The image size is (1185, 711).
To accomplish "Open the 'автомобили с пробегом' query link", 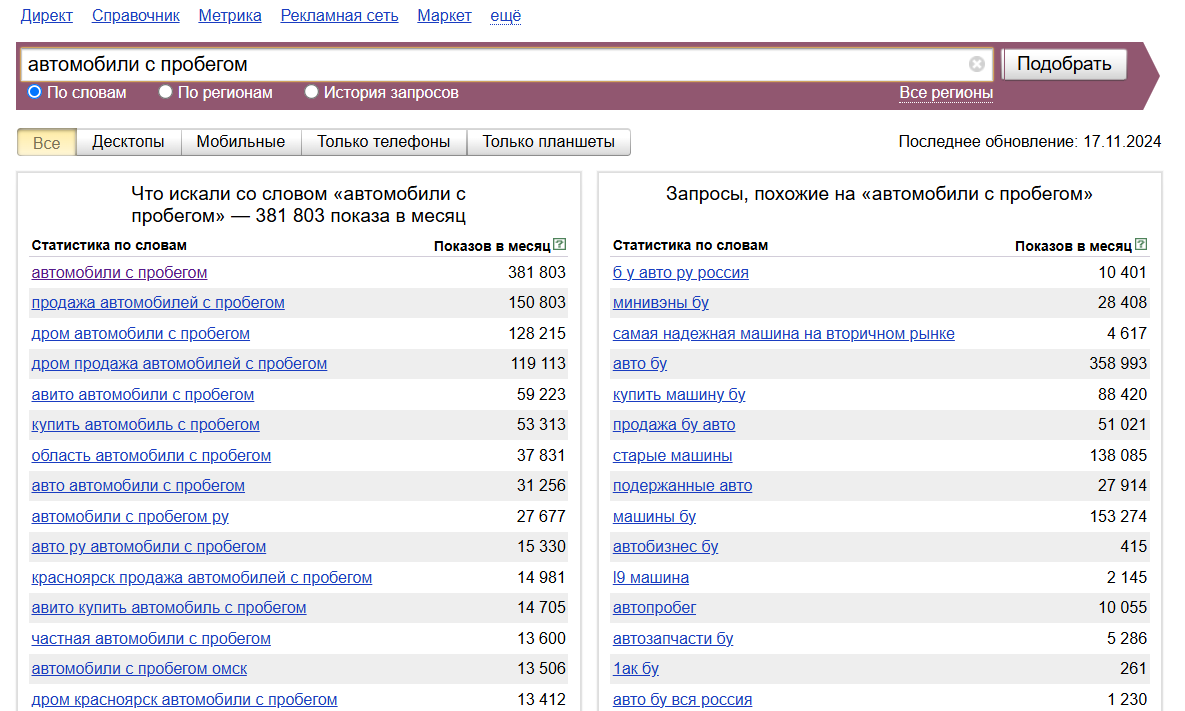I will [119, 273].
